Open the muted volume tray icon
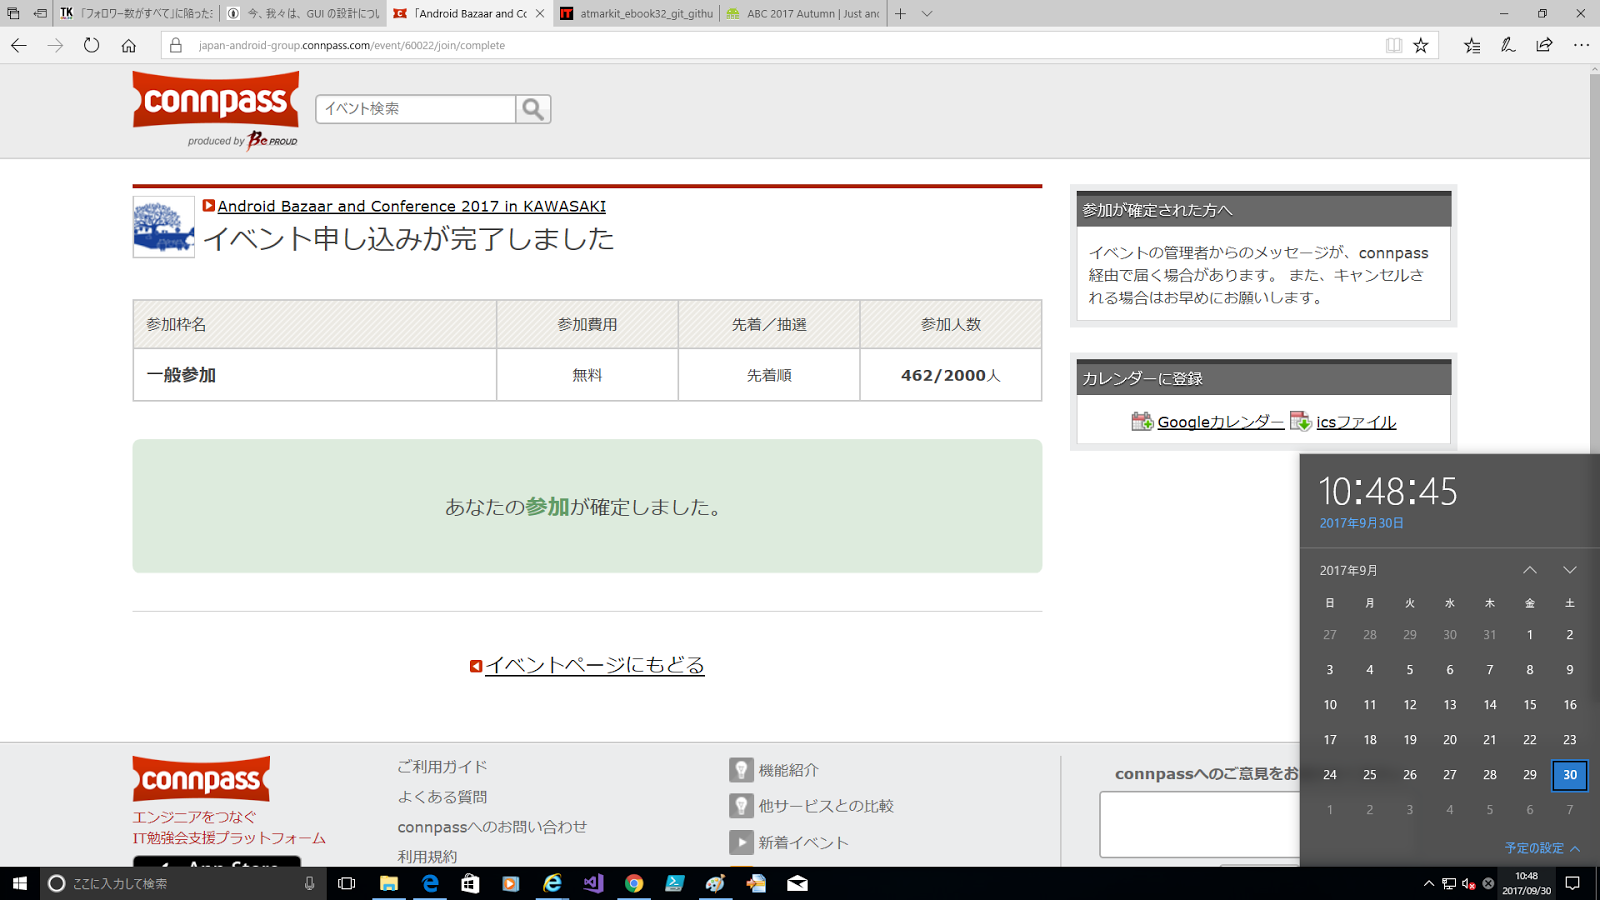 pos(1468,883)
